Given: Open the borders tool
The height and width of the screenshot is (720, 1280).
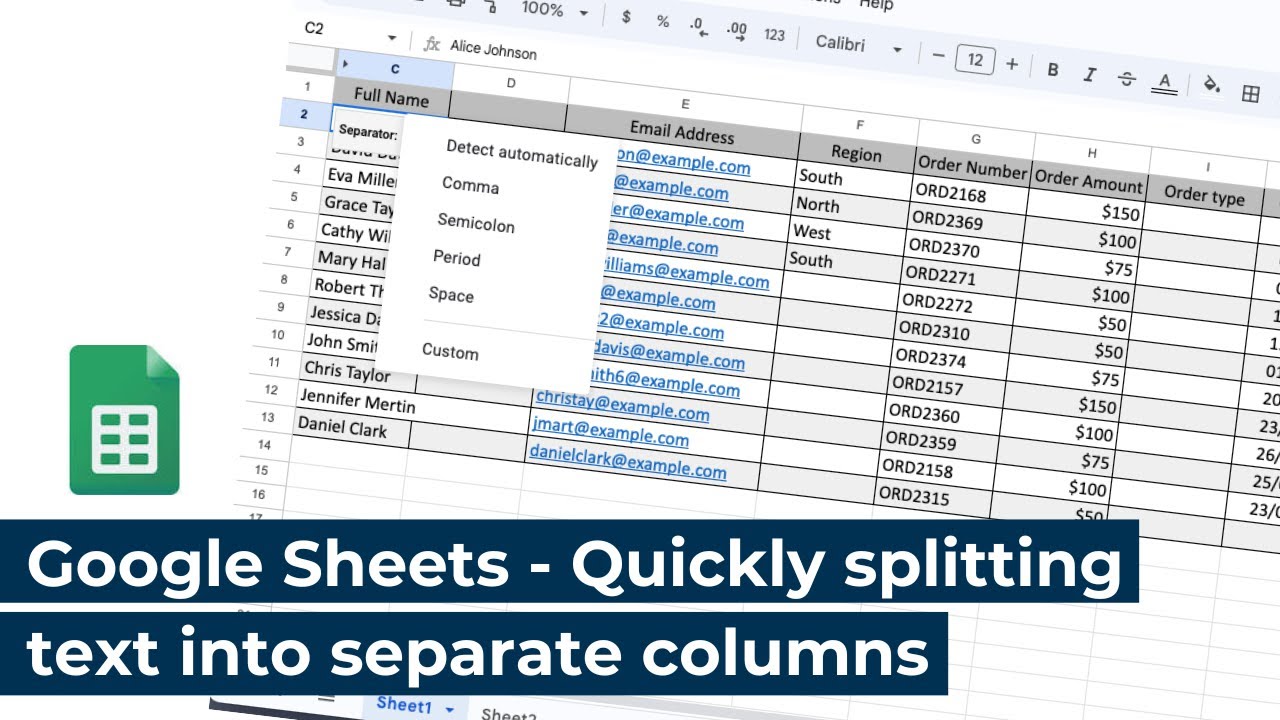Looking at the screenshot, I should pyautogui.click(x=1250, y=93).
